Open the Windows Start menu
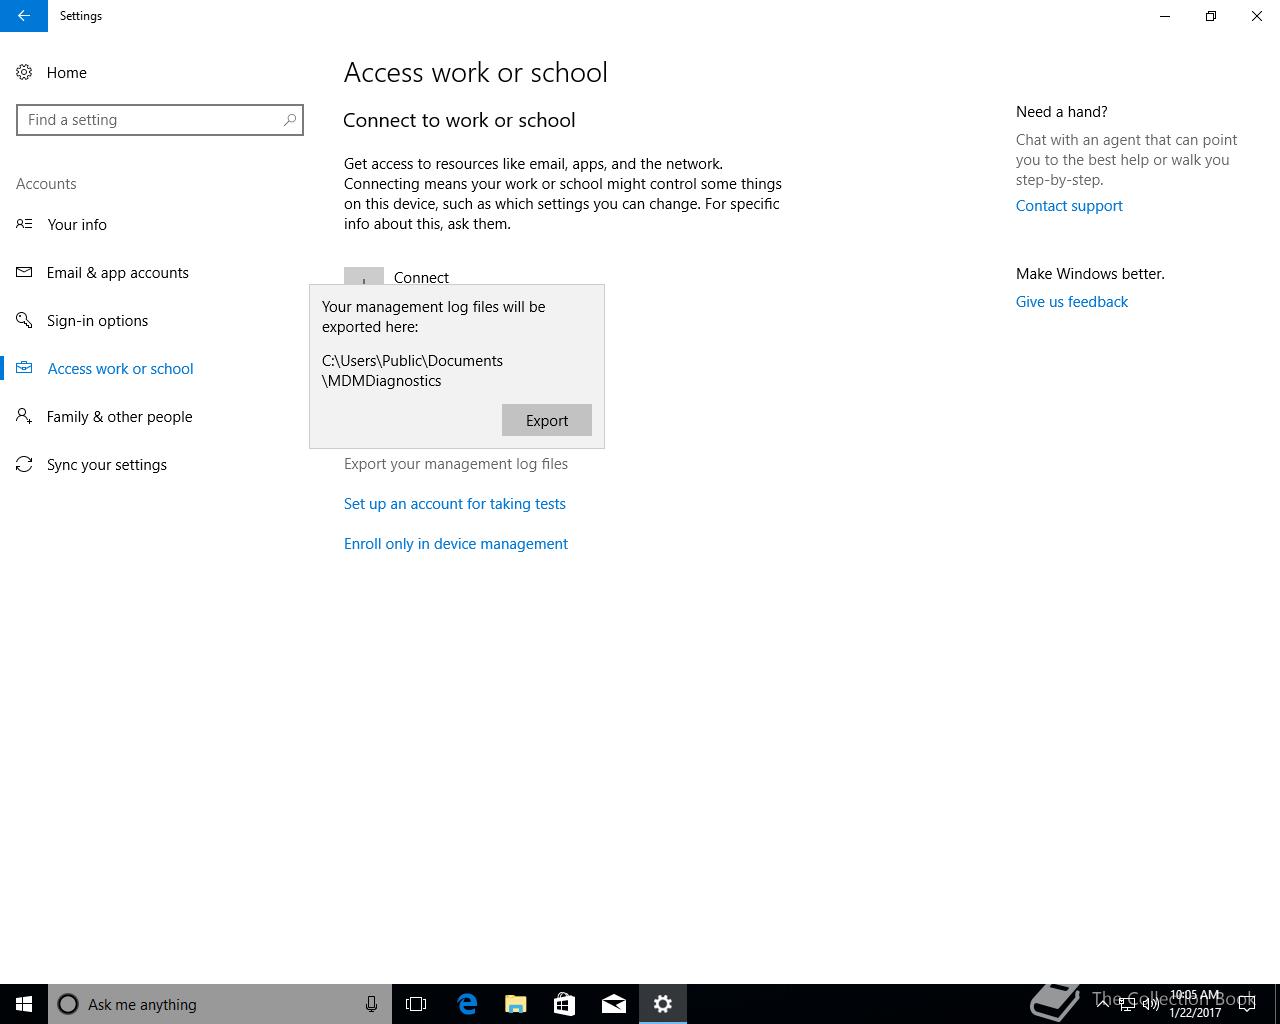 click(24, 1004)
